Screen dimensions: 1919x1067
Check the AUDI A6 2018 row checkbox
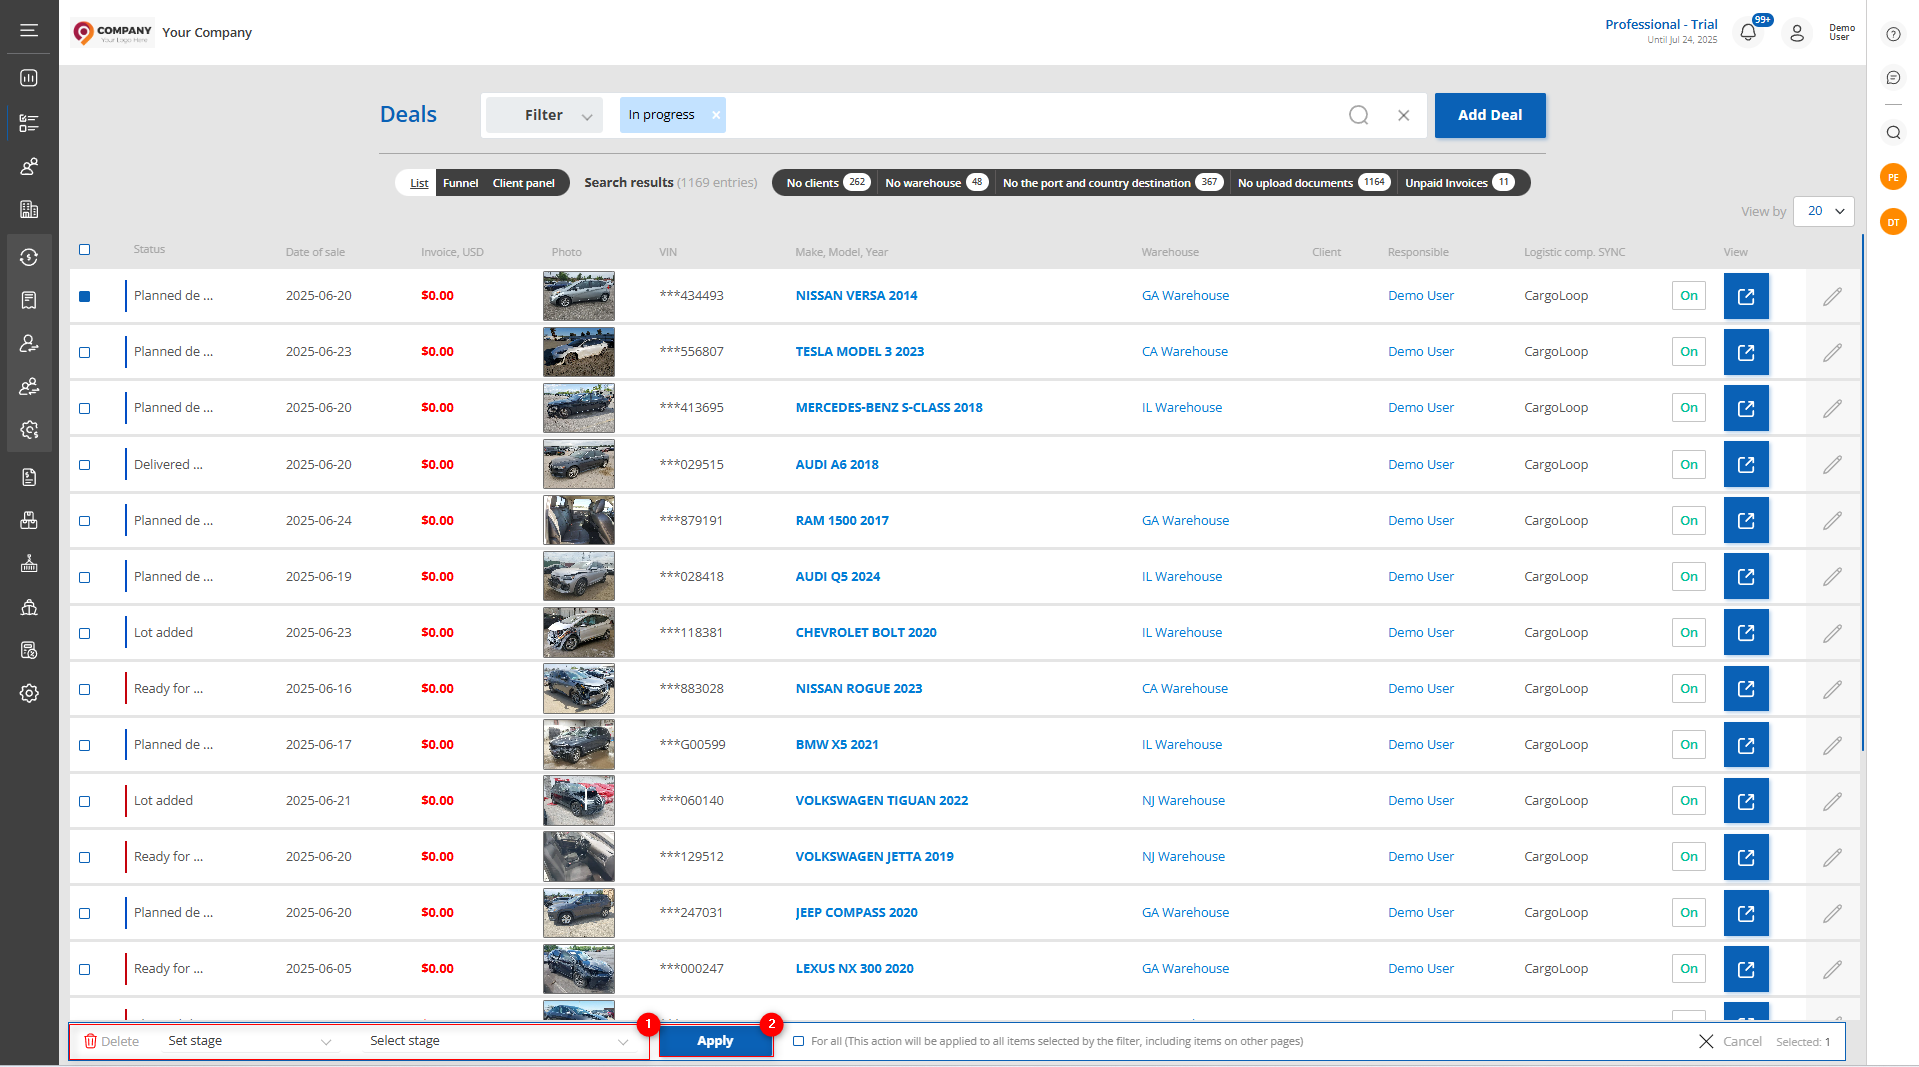pyautogui.click(x=84, y=465)
